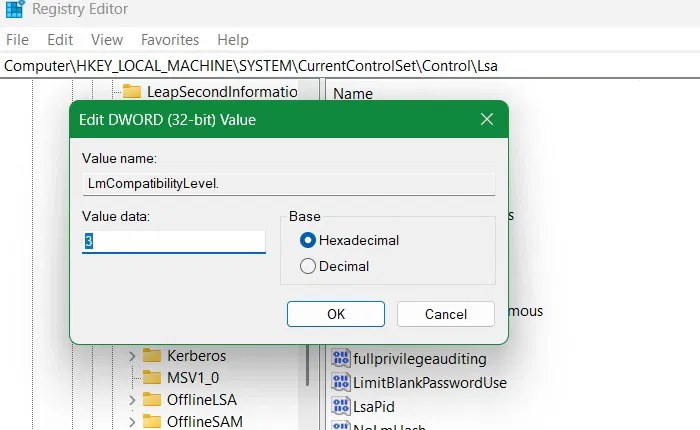Screen dimensions: 700x430
Task: Click the Kerberos folder icon
Action: click(x=152, y=355)
